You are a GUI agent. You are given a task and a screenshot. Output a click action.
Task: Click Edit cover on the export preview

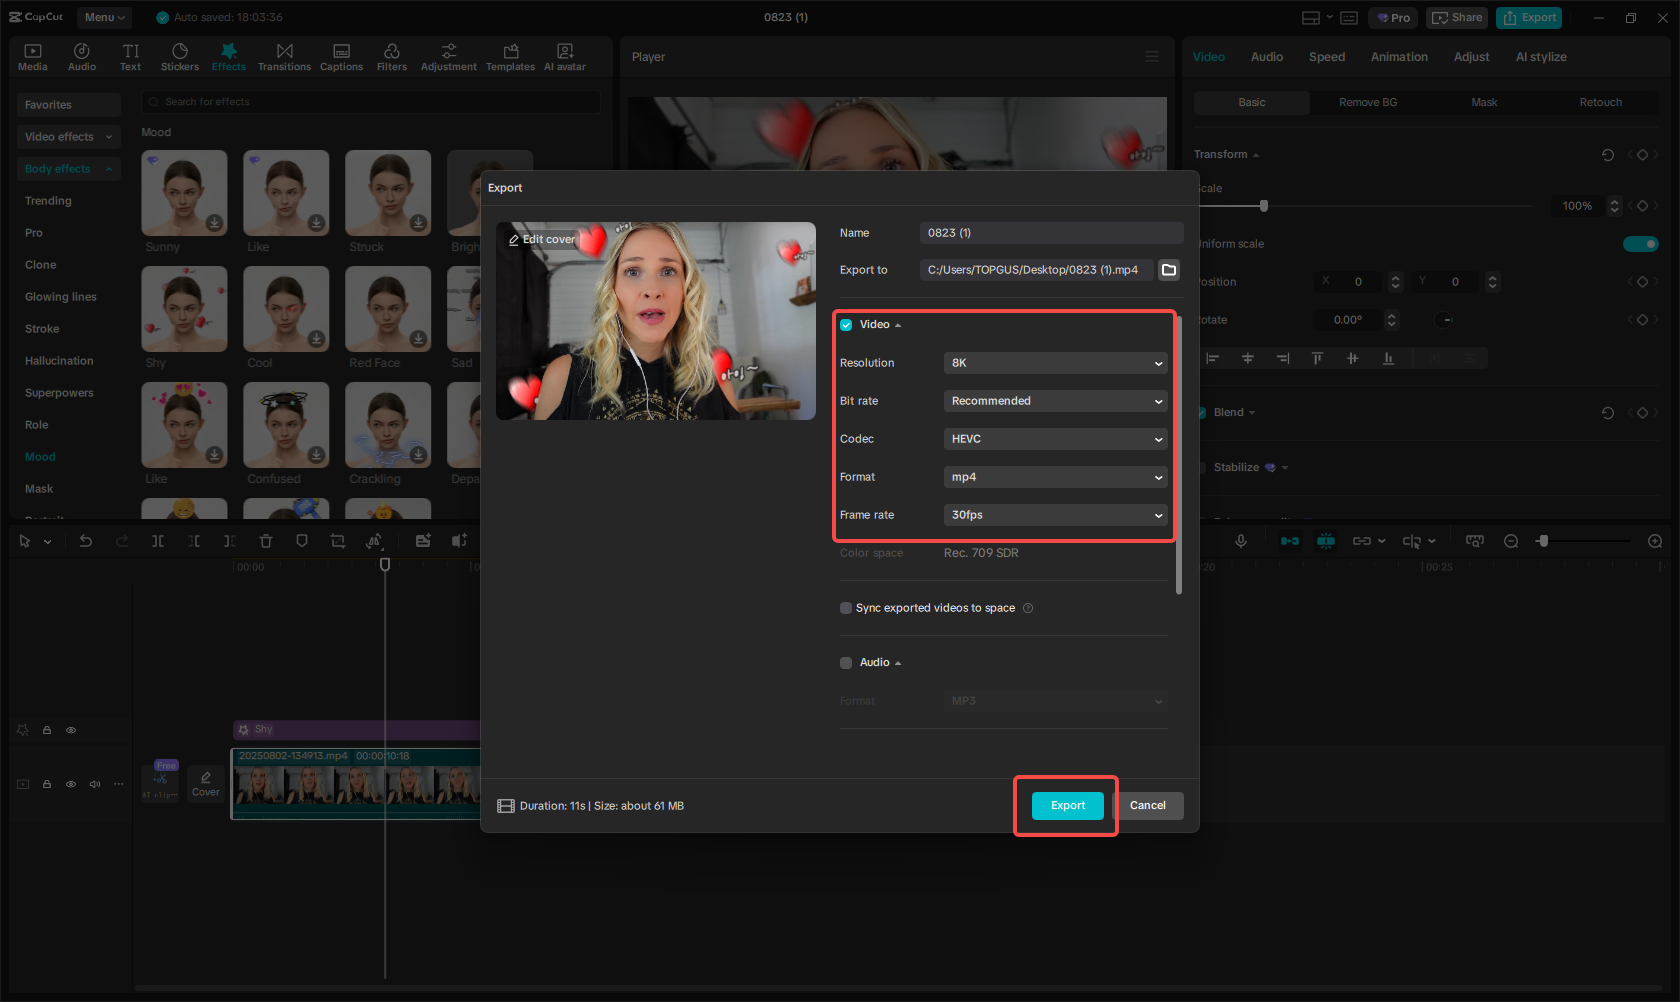click(x=541, y=239)
